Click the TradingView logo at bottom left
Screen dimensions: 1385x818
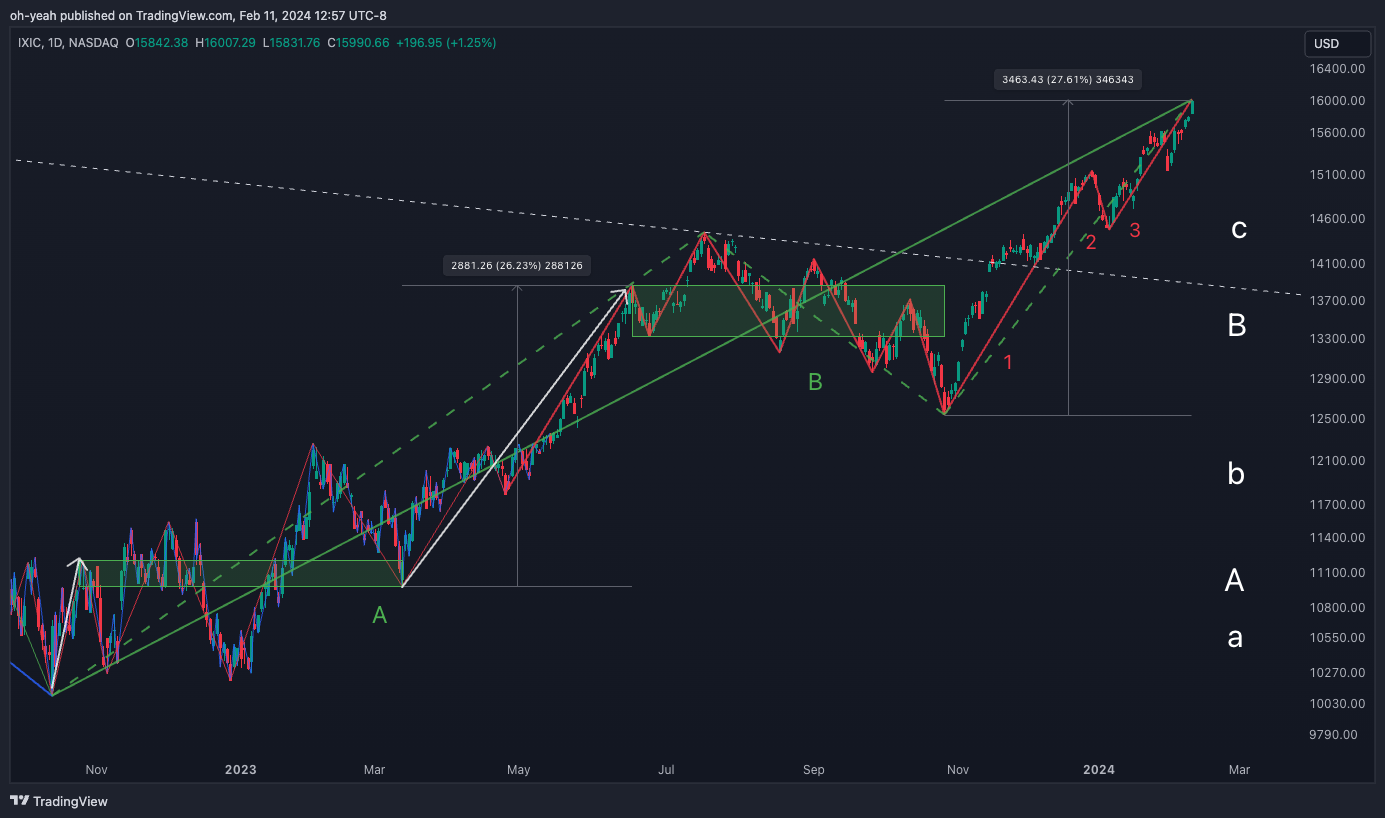click(59, 801)
